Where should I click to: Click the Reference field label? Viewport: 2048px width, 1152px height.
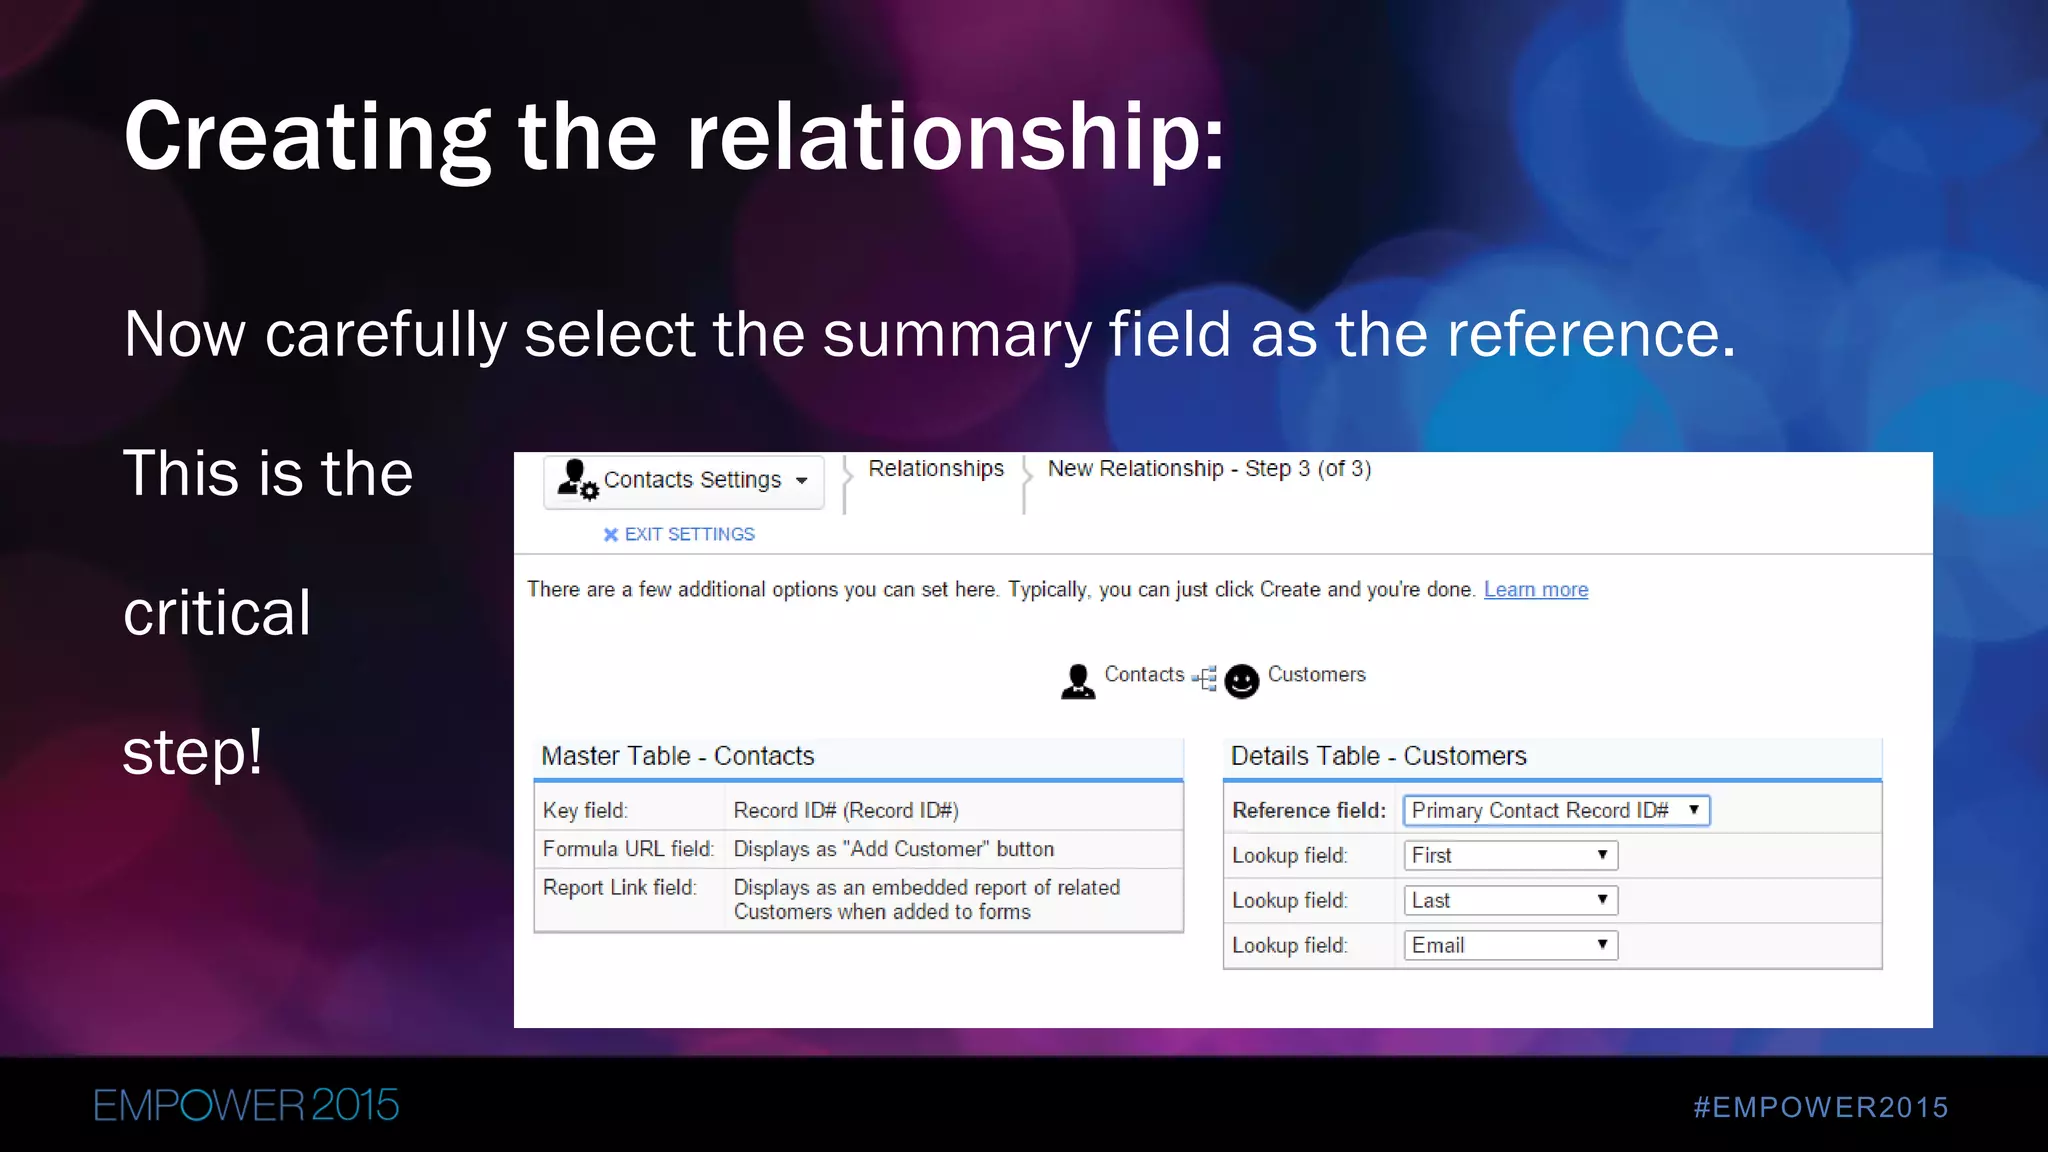pyautogui.click(x=1309, y=811)
